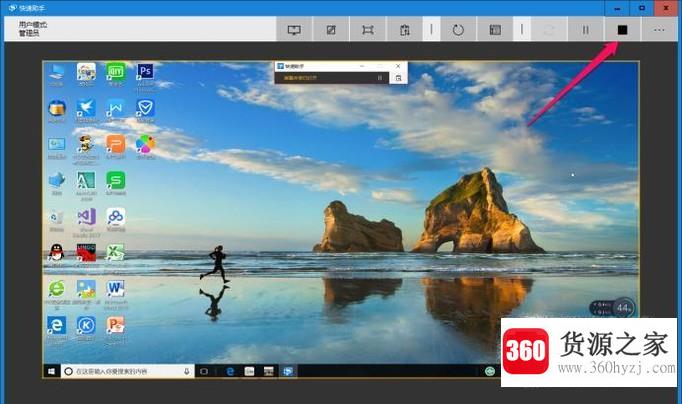Click This PC icon on remote desktop

(57, 74)
